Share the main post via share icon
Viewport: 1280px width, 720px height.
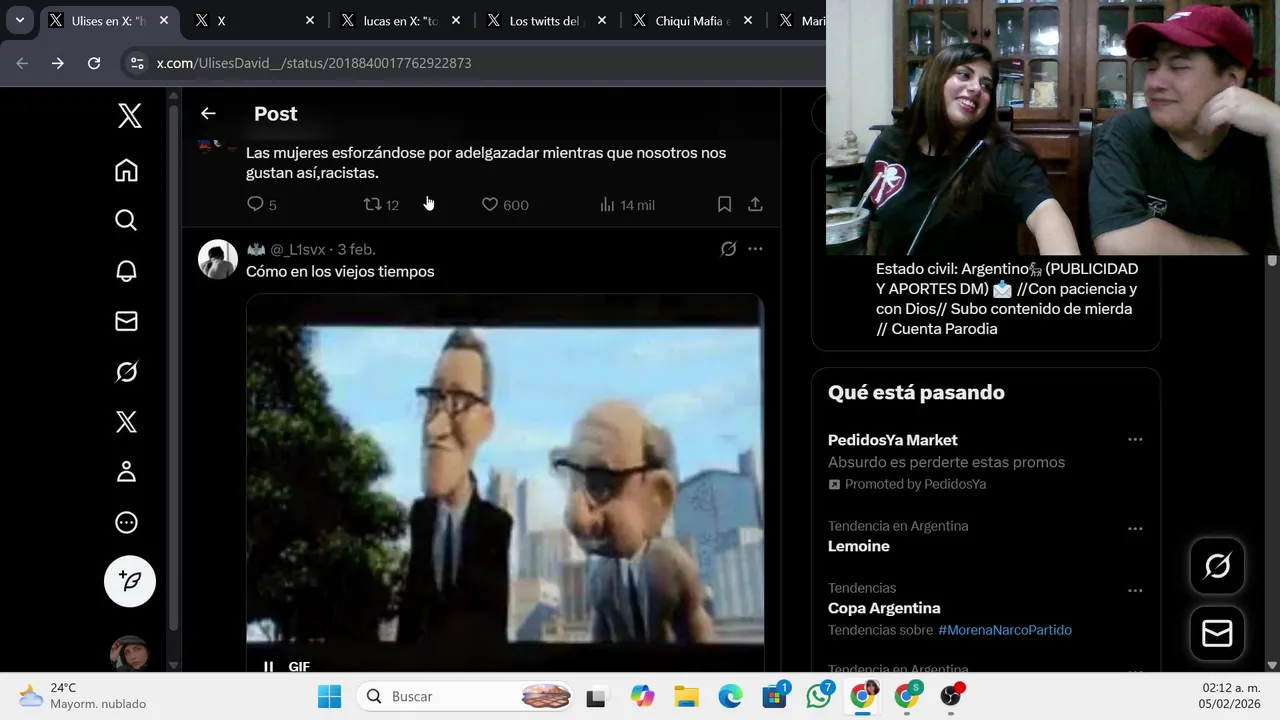(755, 204)
